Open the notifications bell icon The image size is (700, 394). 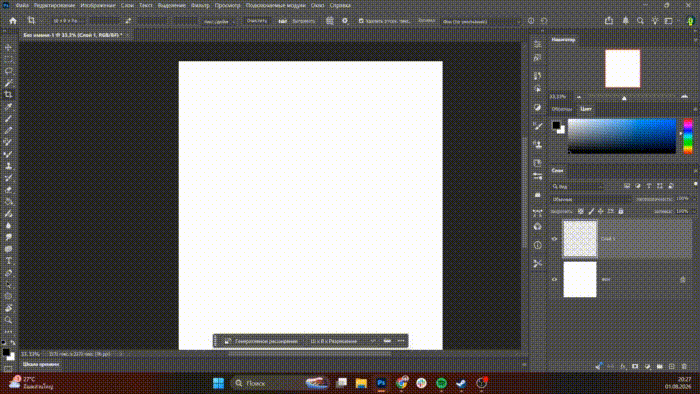pyautogui.click(x=625, y=21)
